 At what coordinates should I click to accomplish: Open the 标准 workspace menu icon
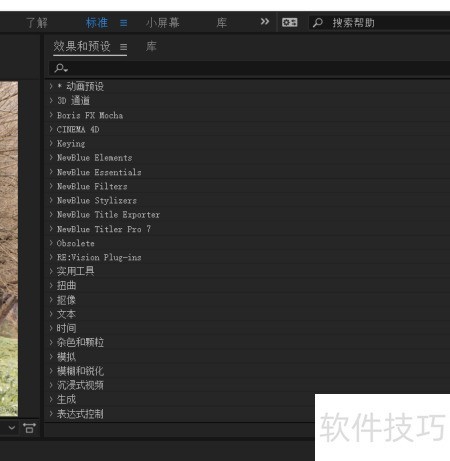[x=124, y=23]
